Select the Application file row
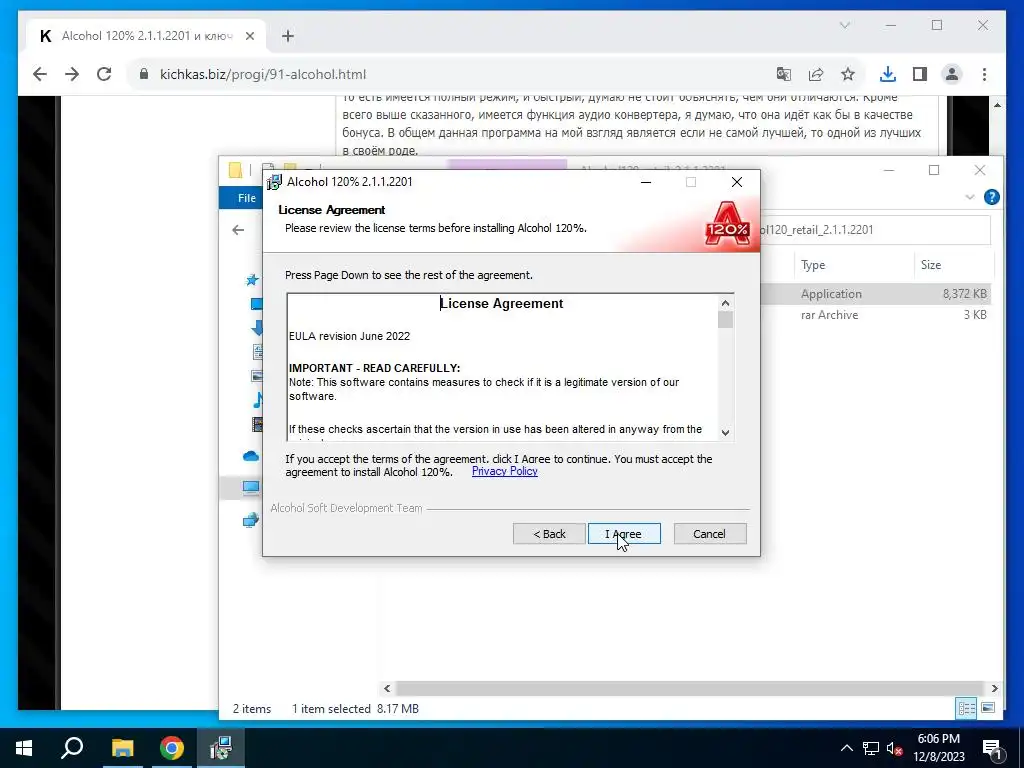This screenshot has width=1024, height=768. (x=875, y=294)
